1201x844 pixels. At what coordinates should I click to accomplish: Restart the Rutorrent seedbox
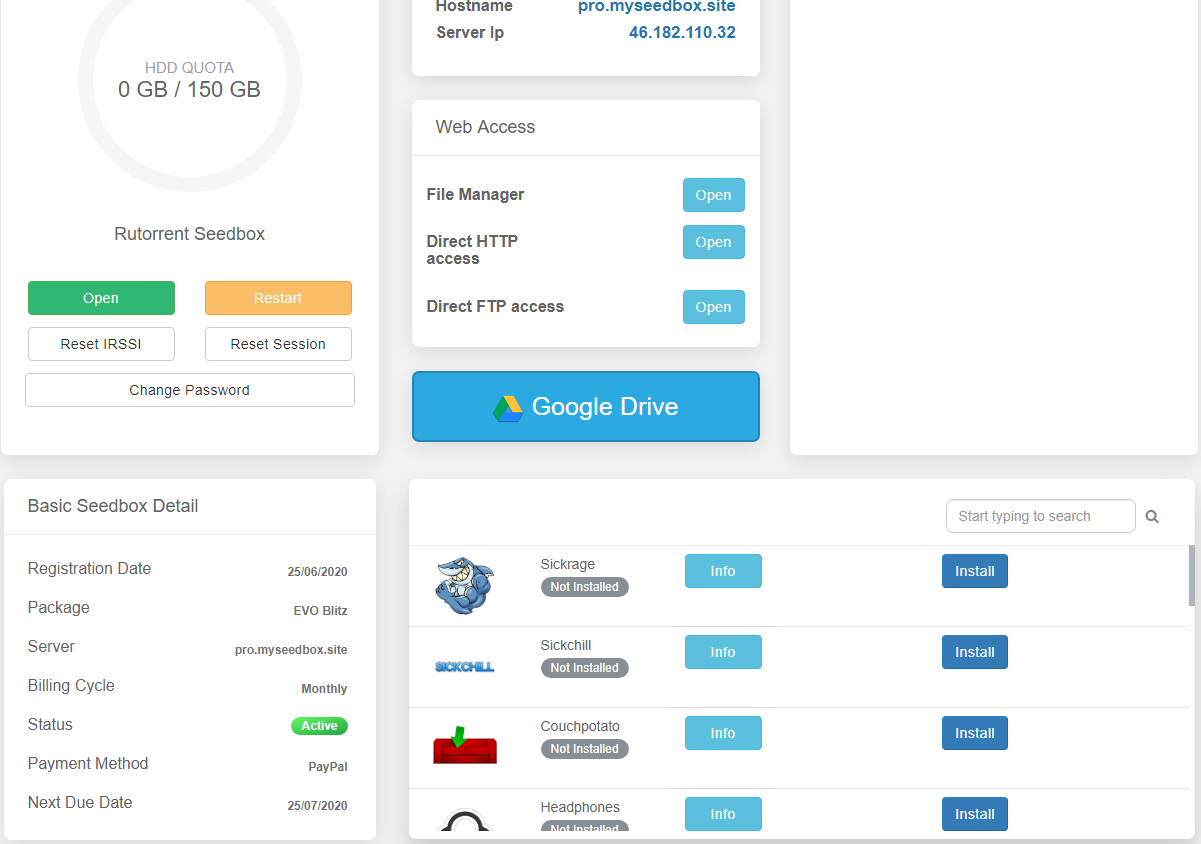278,298
